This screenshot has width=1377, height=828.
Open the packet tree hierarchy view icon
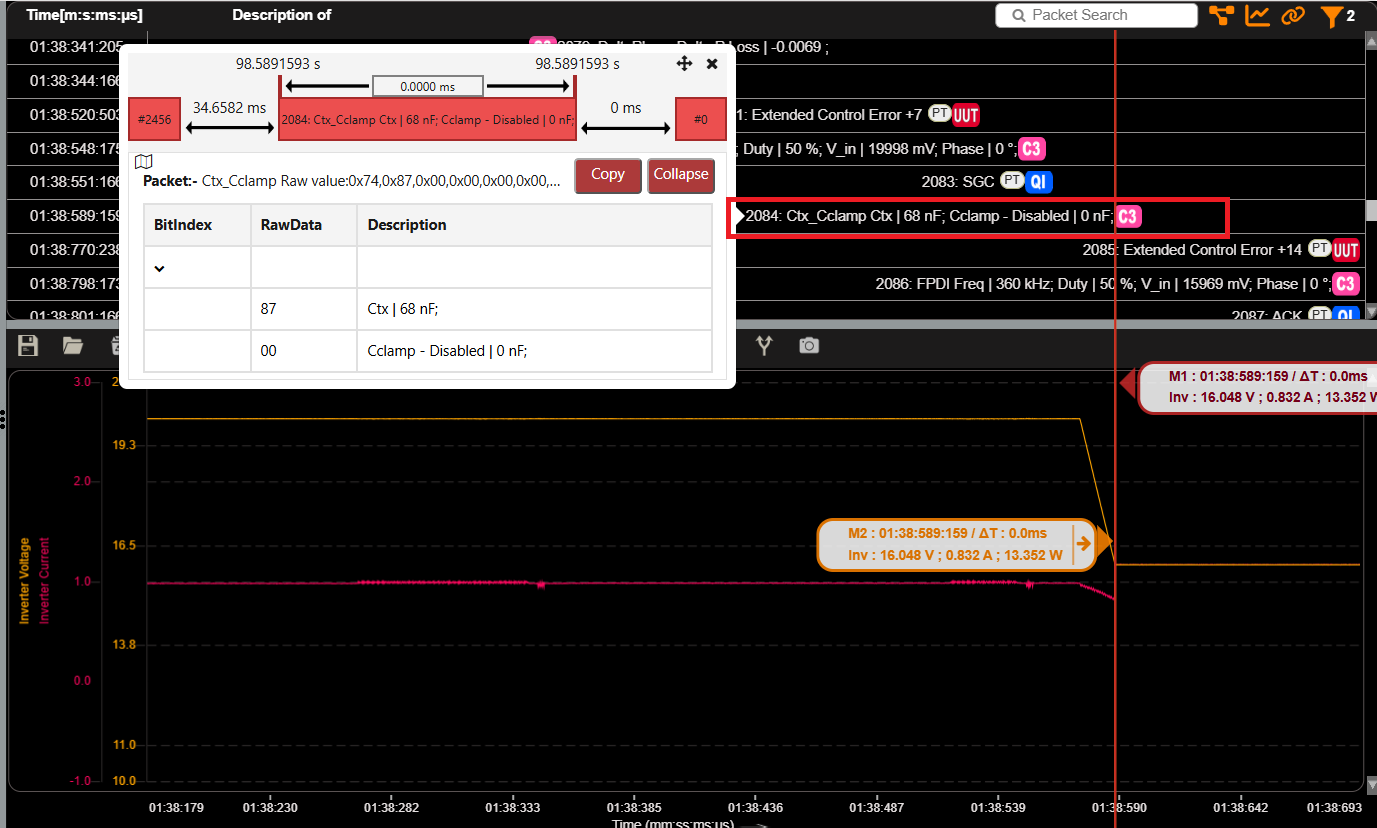(1221, 15)
